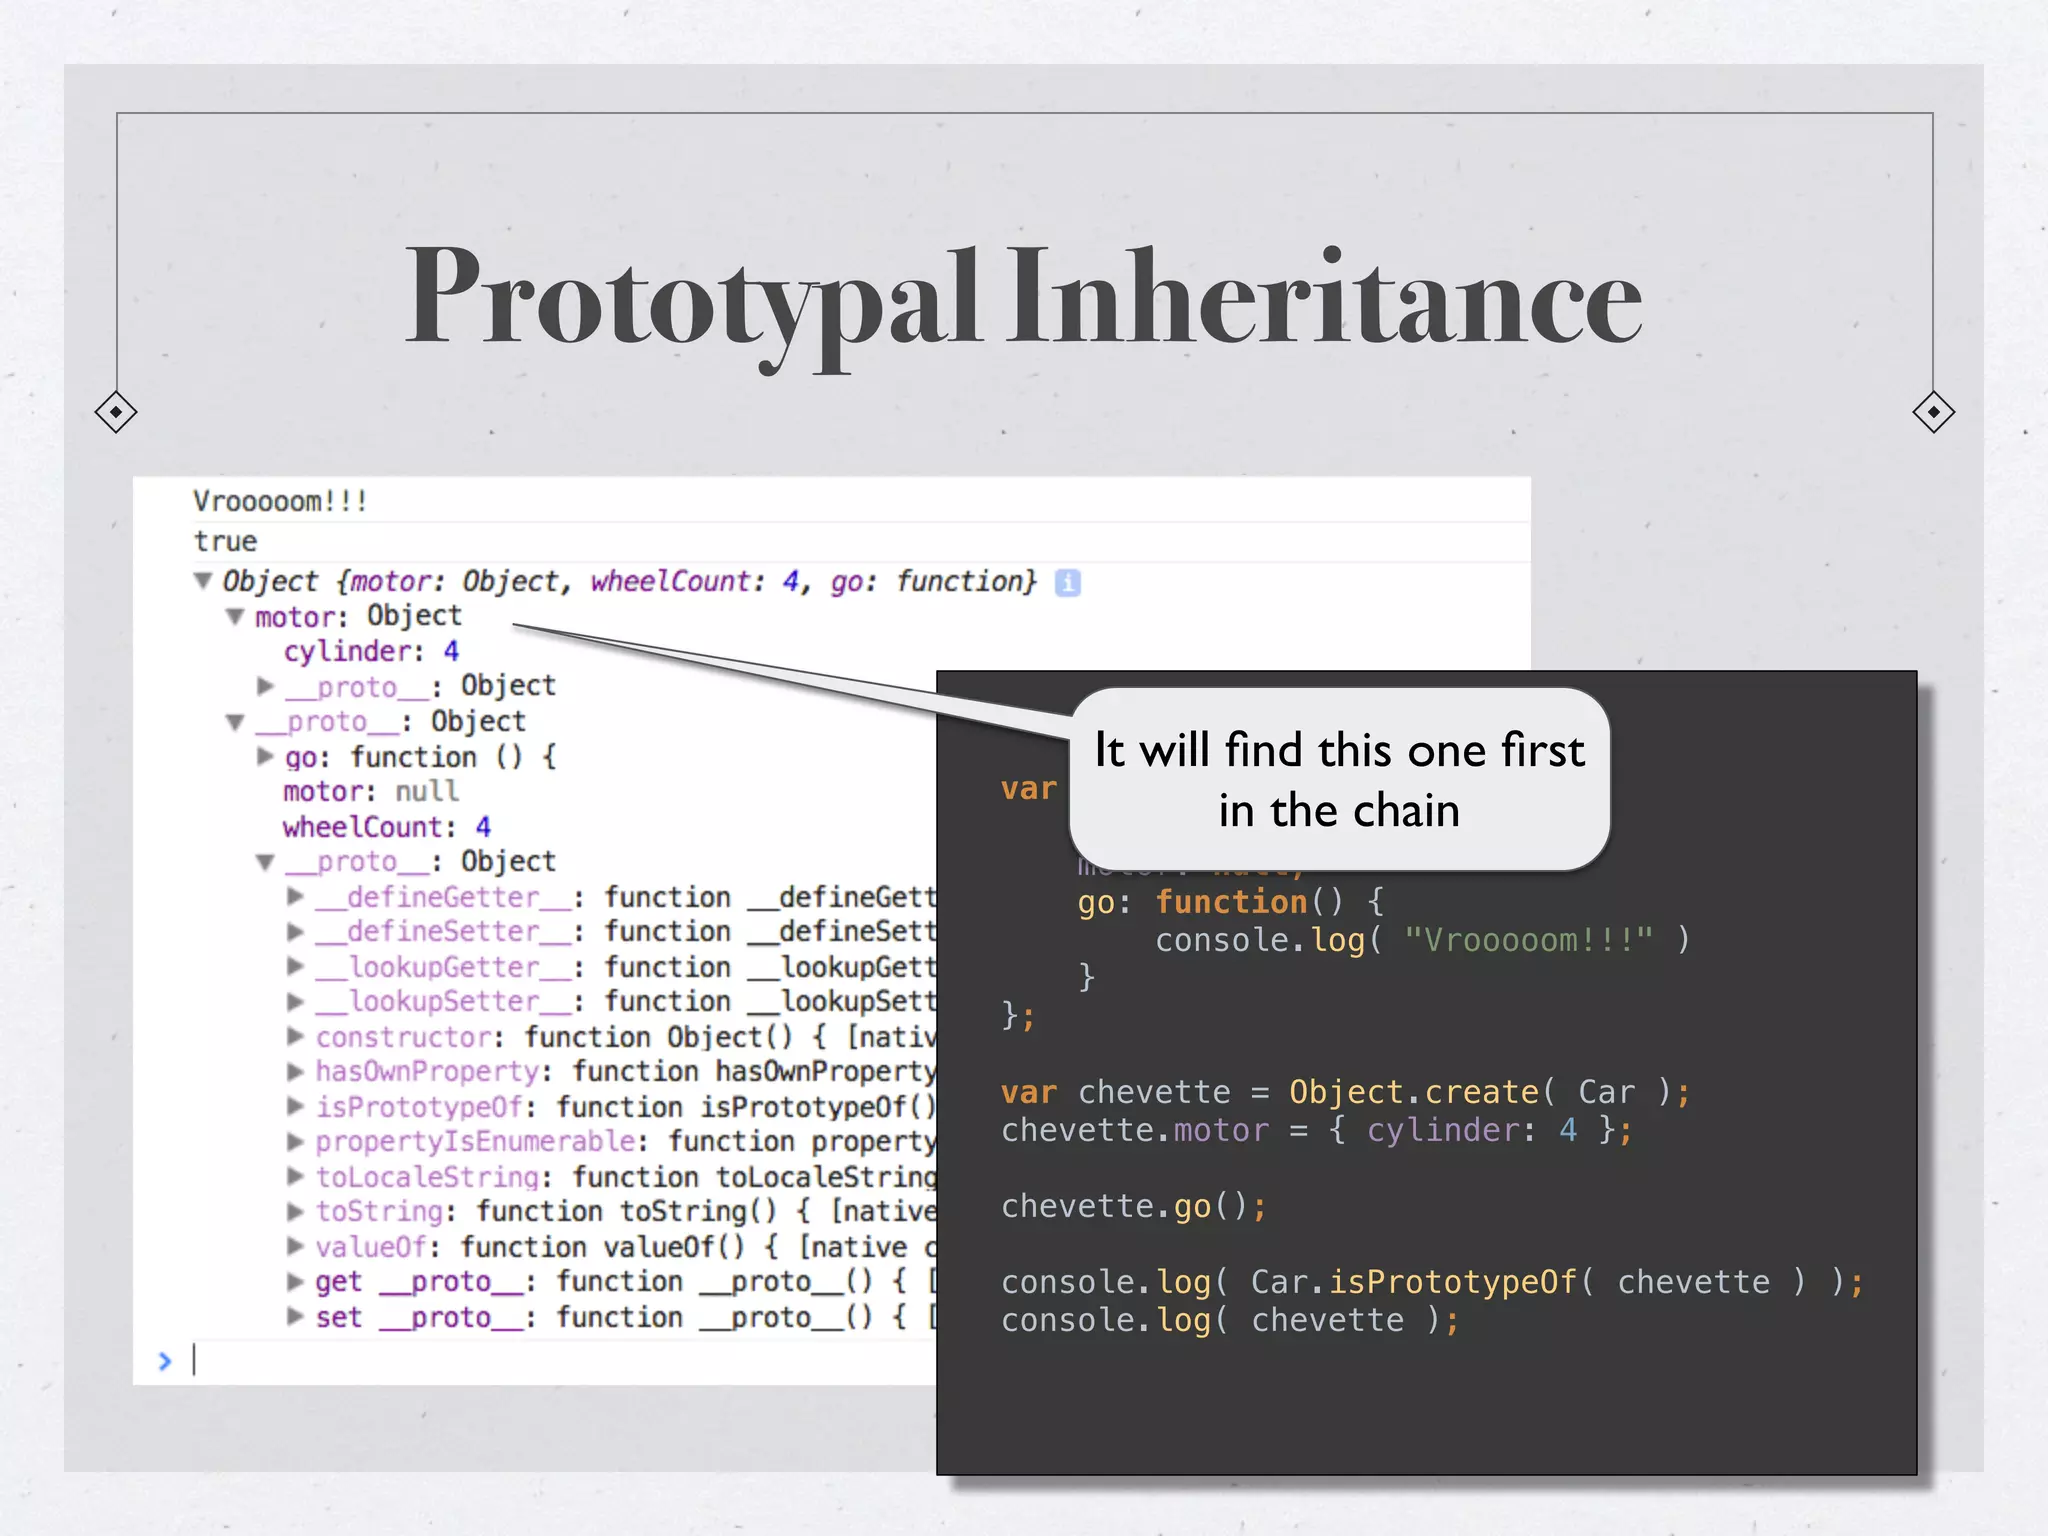Expand __proto__ under the motor object
Screen dimensions: 2048x1536
point(266,686)
